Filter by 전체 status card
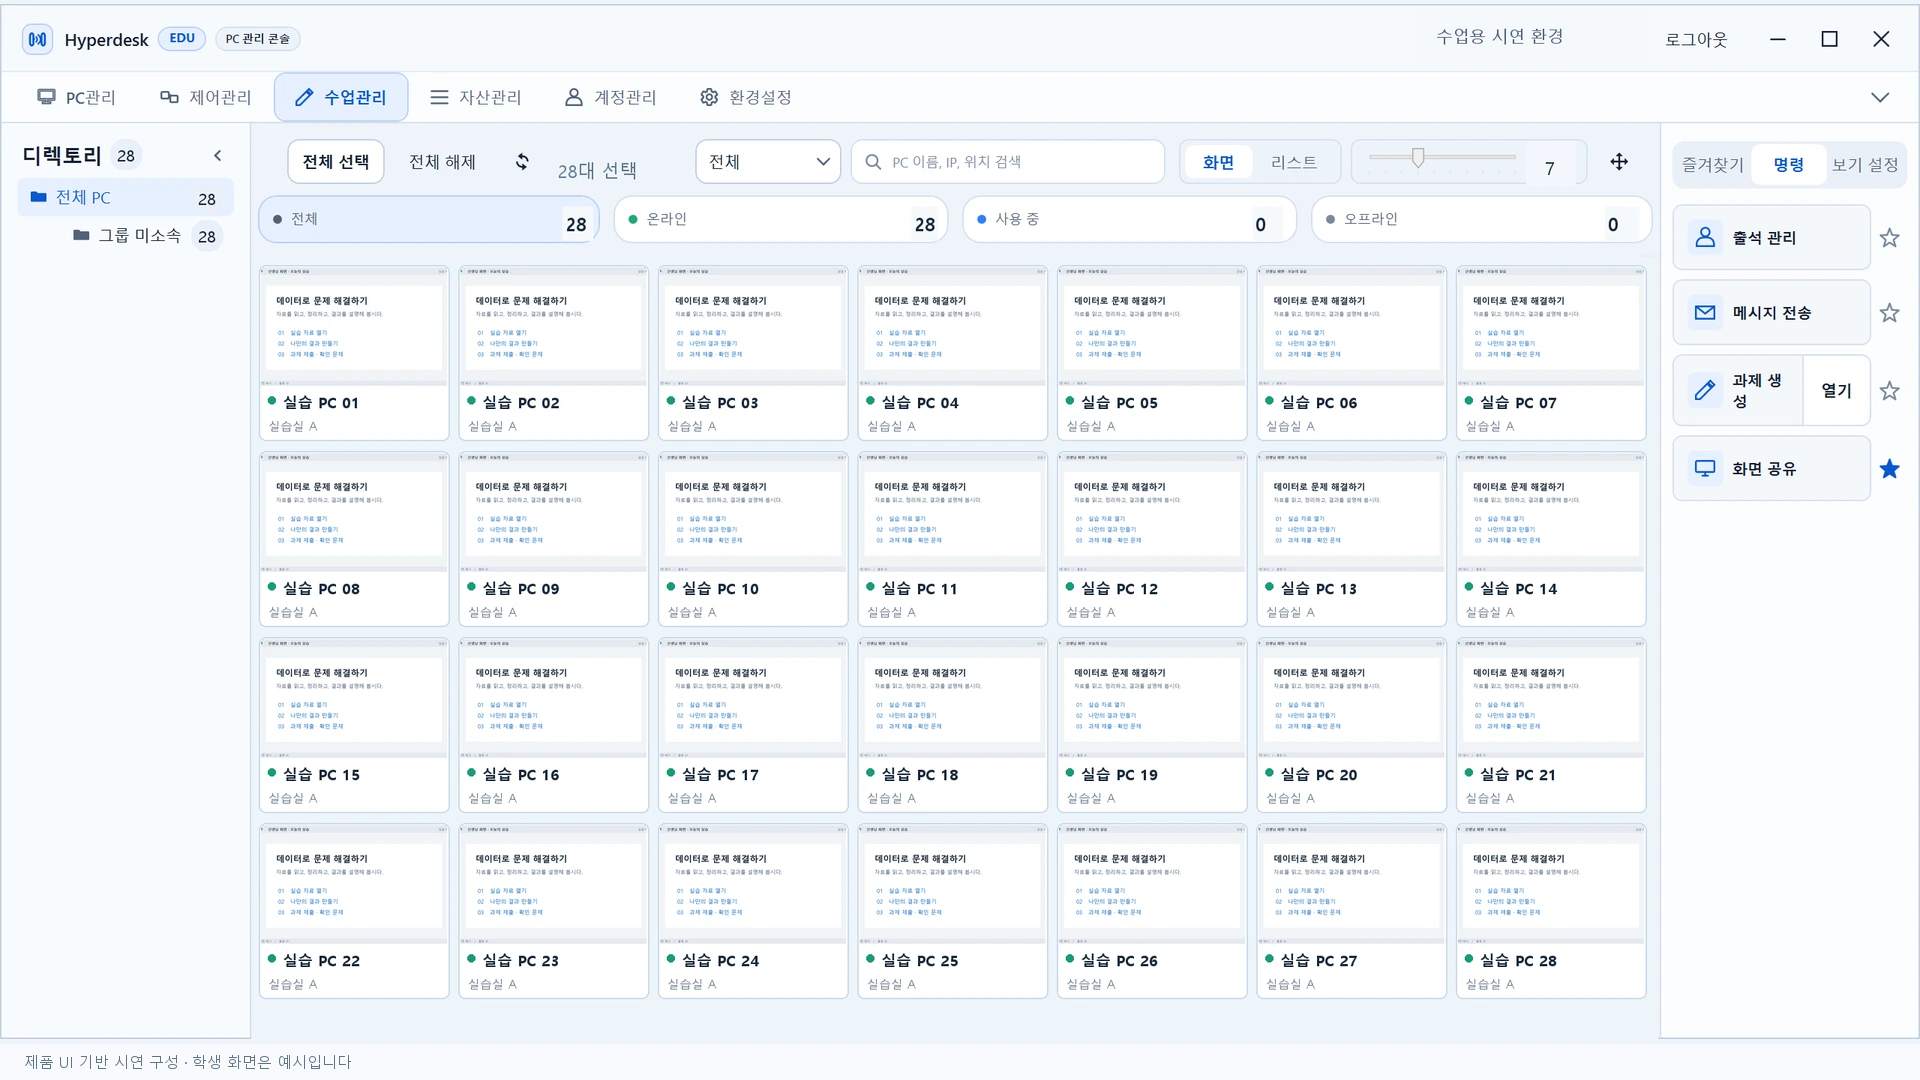Image resolution: width=1920 pixels, height=1080 pixels. [429, 220]
